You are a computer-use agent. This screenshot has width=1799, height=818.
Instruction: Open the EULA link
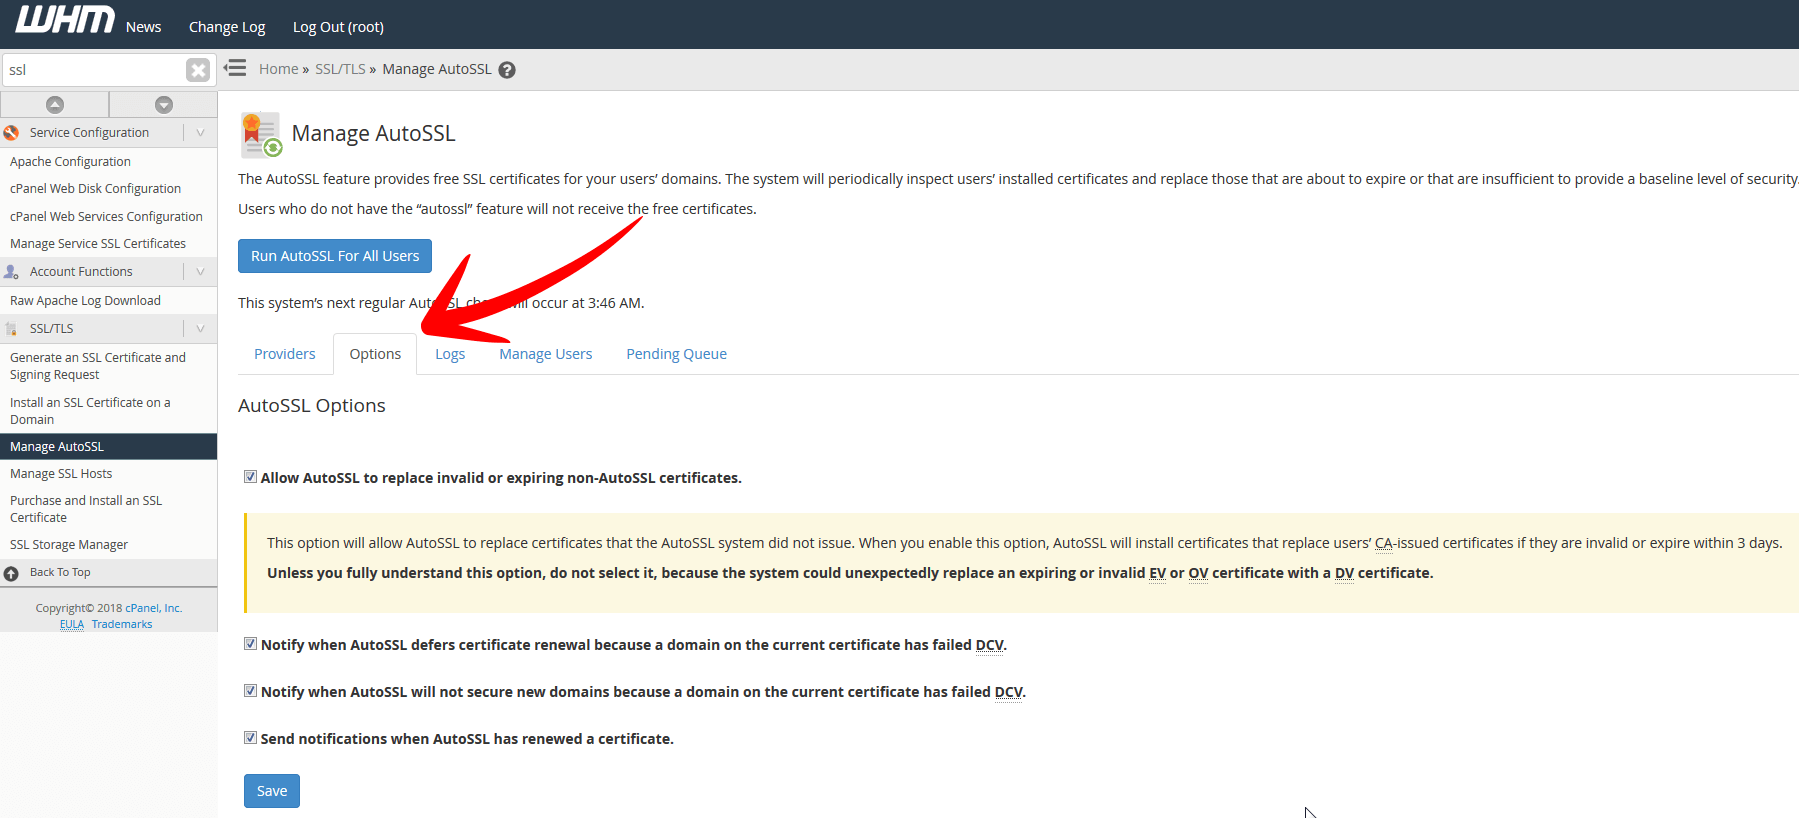[72, 624]
